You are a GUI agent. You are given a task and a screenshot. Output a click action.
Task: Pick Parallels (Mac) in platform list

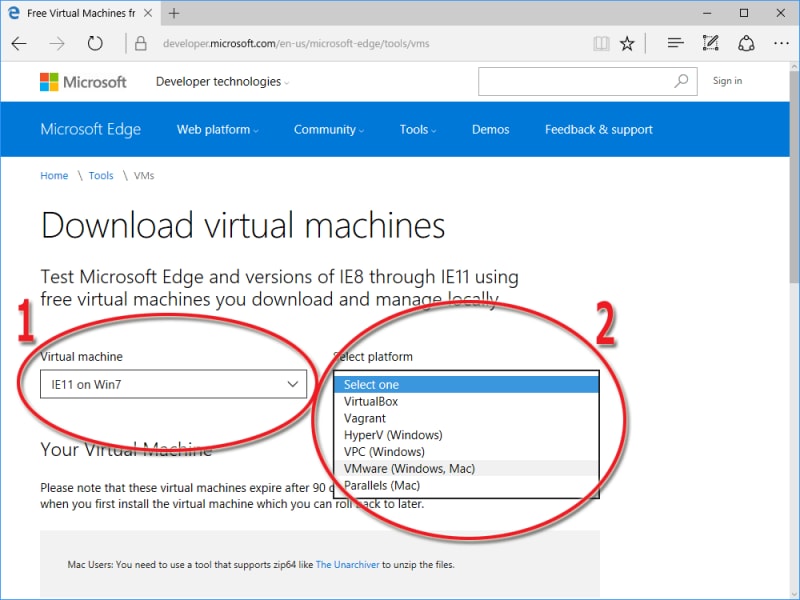[382, 485]
